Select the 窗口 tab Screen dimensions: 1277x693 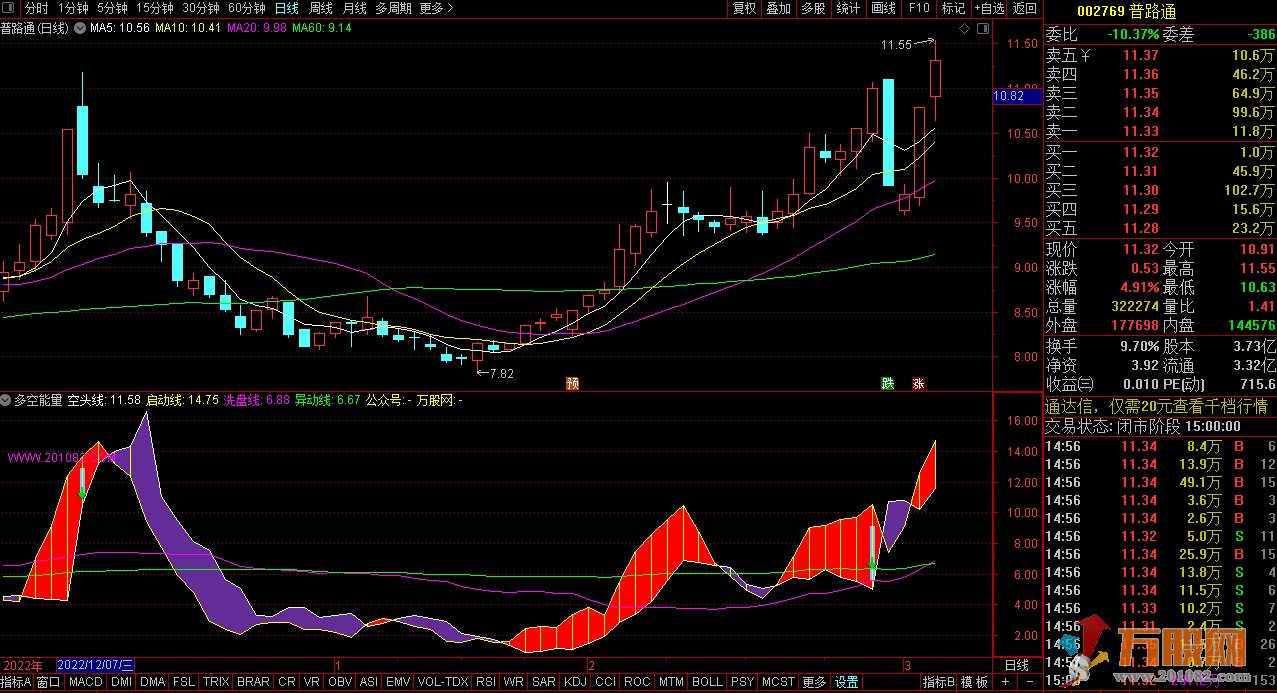pyautogui.click(x=49, y=682)
